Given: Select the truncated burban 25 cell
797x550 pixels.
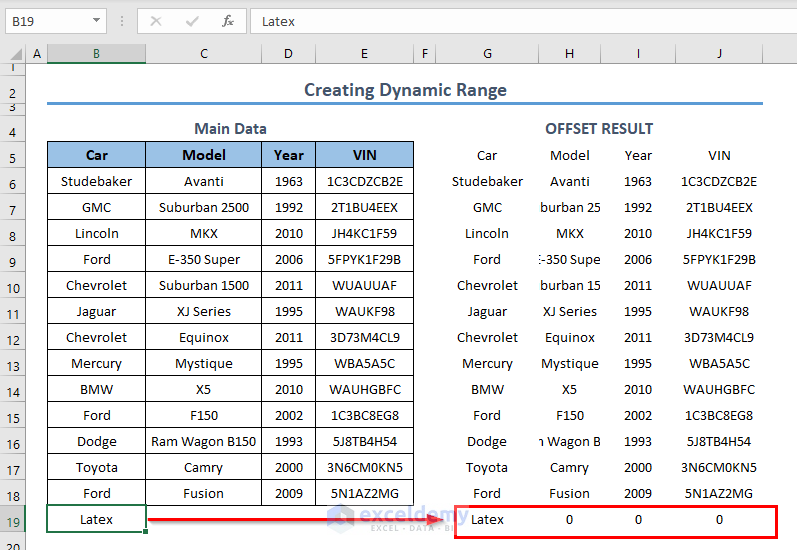Looking at the screenshot, I should click(x=570, y=207).
